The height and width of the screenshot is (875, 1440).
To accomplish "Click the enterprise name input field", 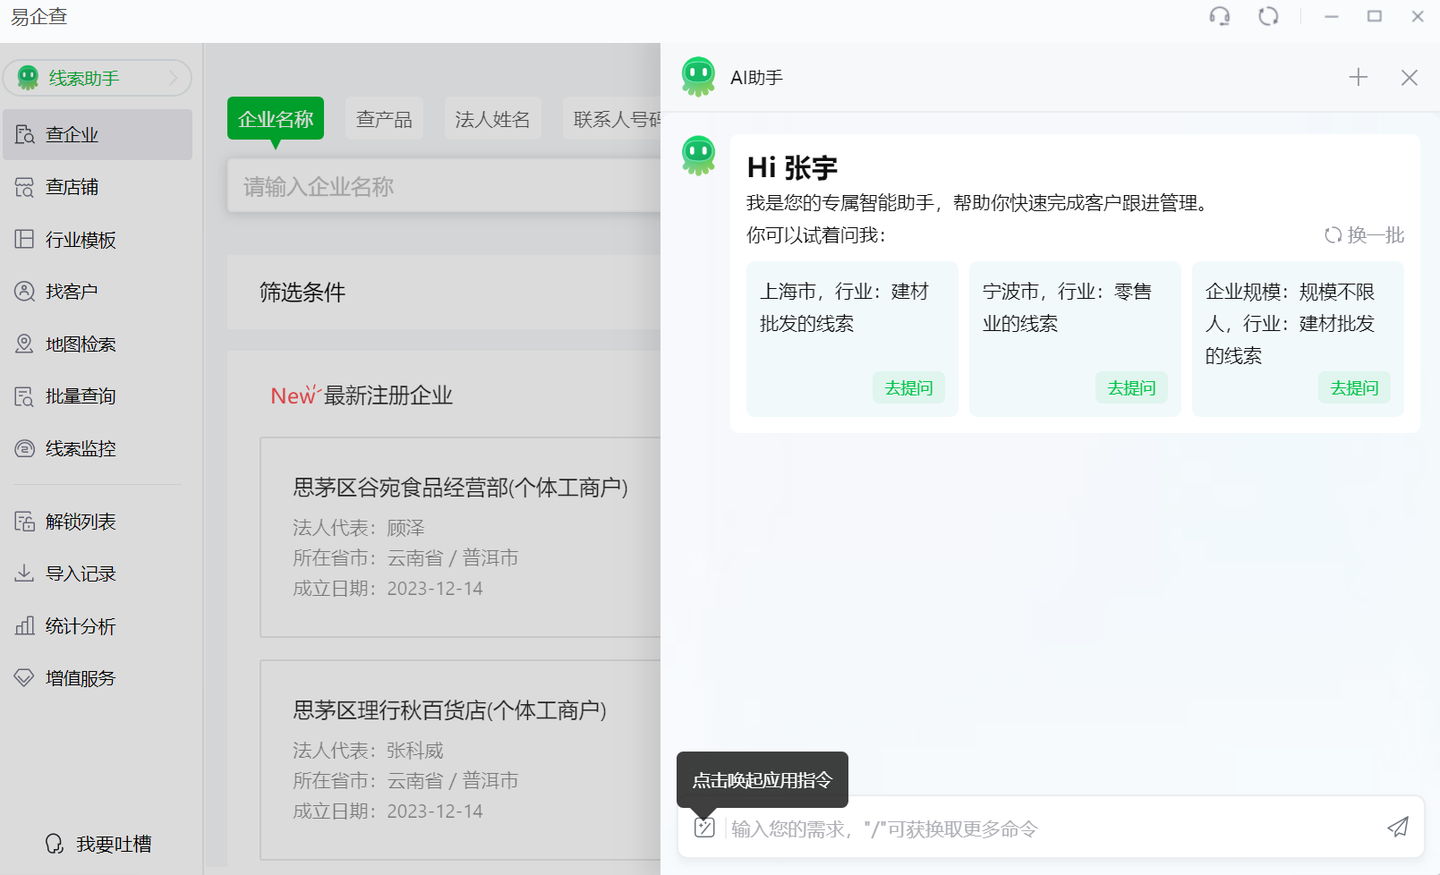I will (440, 186).
